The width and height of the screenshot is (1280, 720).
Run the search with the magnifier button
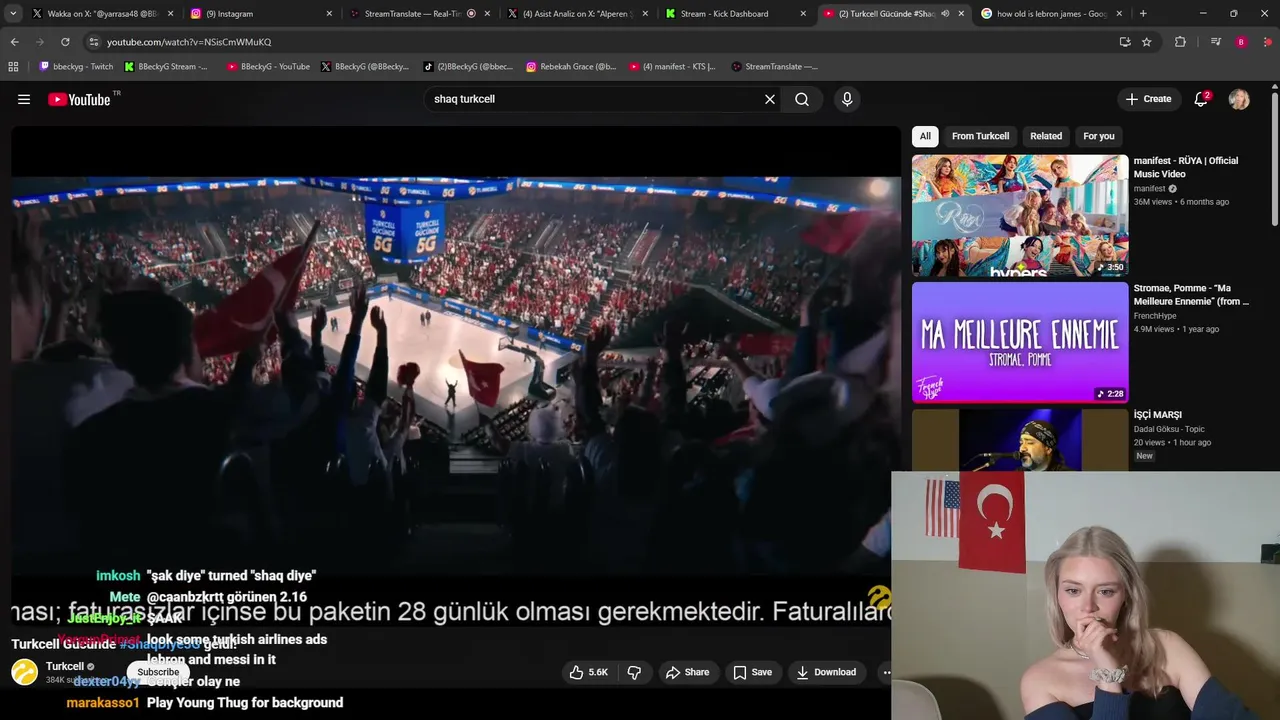pos(802,99)
